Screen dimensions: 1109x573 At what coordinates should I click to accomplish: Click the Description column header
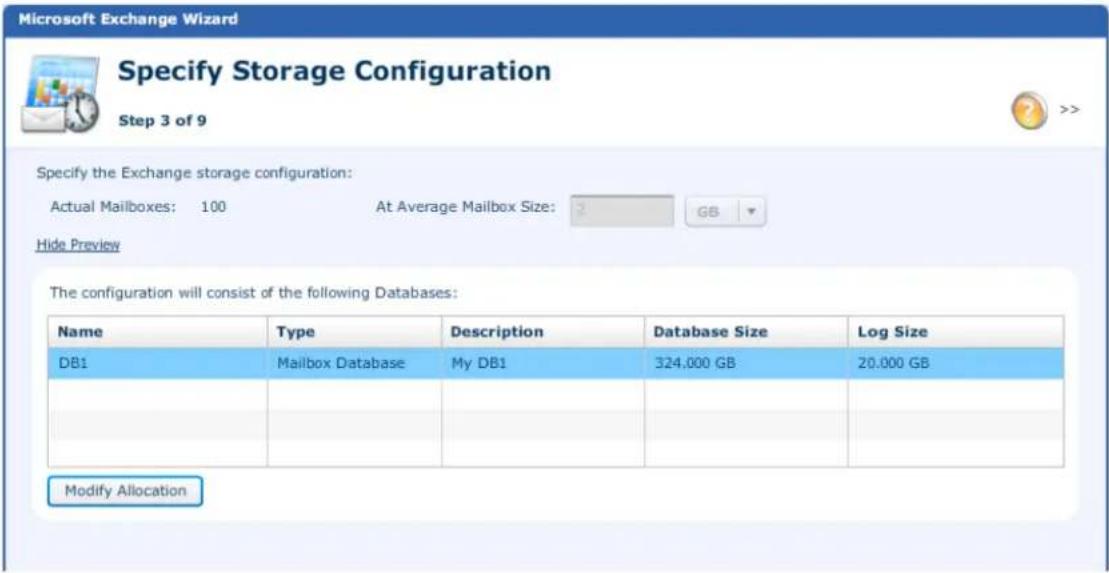tap(542, 332)
